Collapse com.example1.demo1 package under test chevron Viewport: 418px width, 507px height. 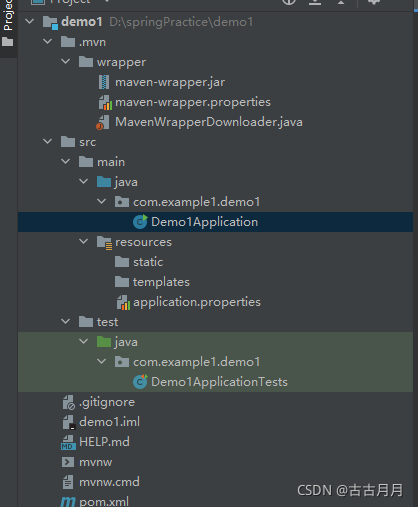point(102,362)
